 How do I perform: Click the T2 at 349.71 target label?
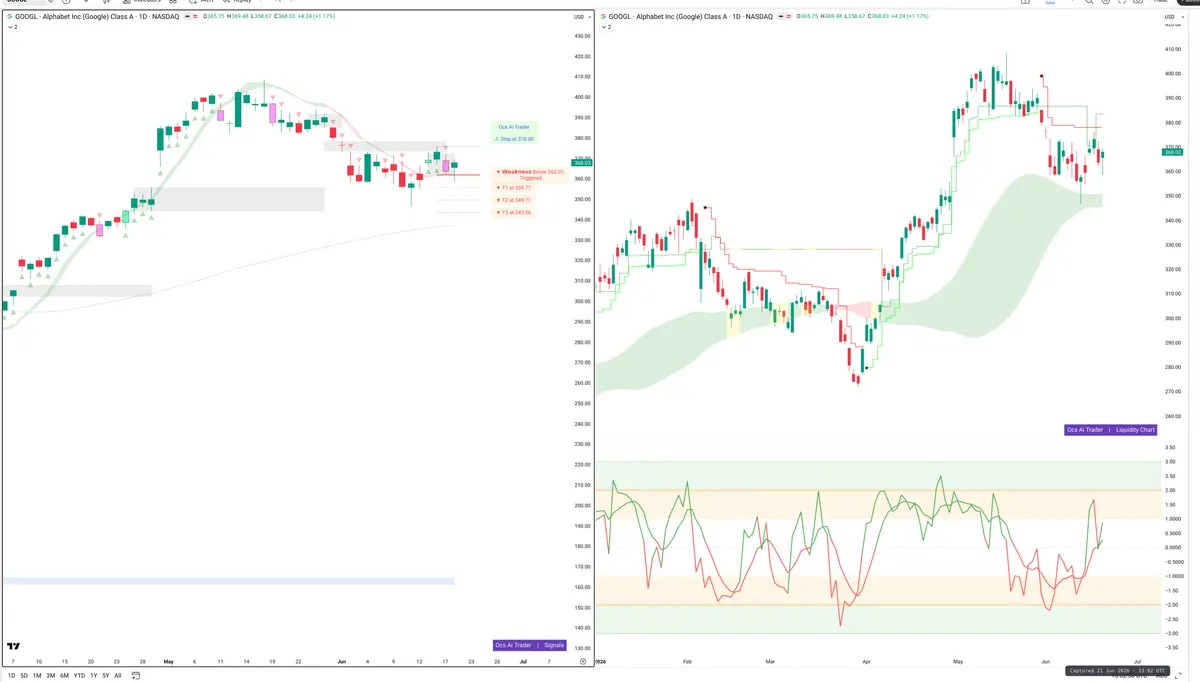pyautogui.click(x=514, y=200)
